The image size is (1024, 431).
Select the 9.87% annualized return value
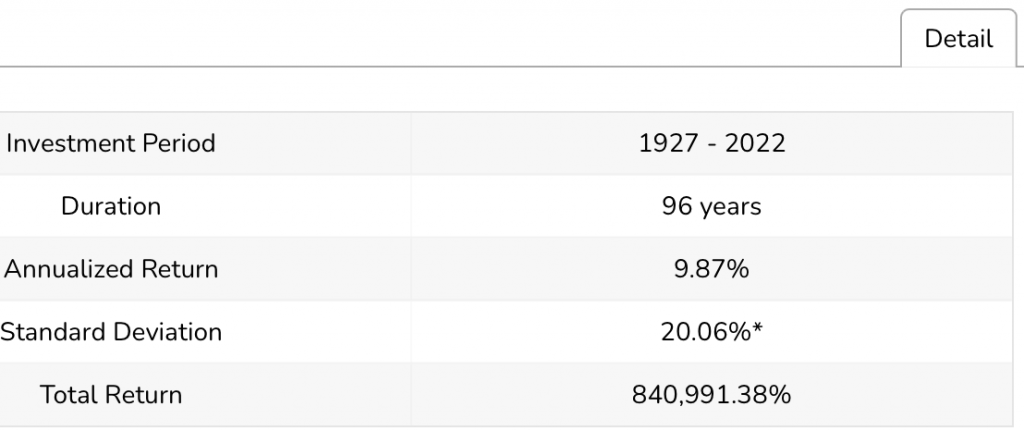click(711, 269)
